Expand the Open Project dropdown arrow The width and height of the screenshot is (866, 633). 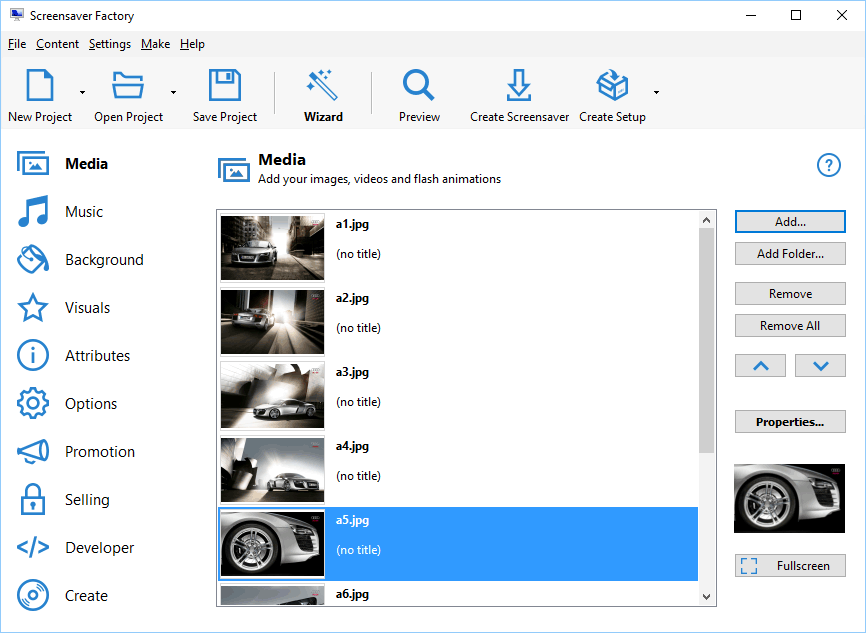173,93
